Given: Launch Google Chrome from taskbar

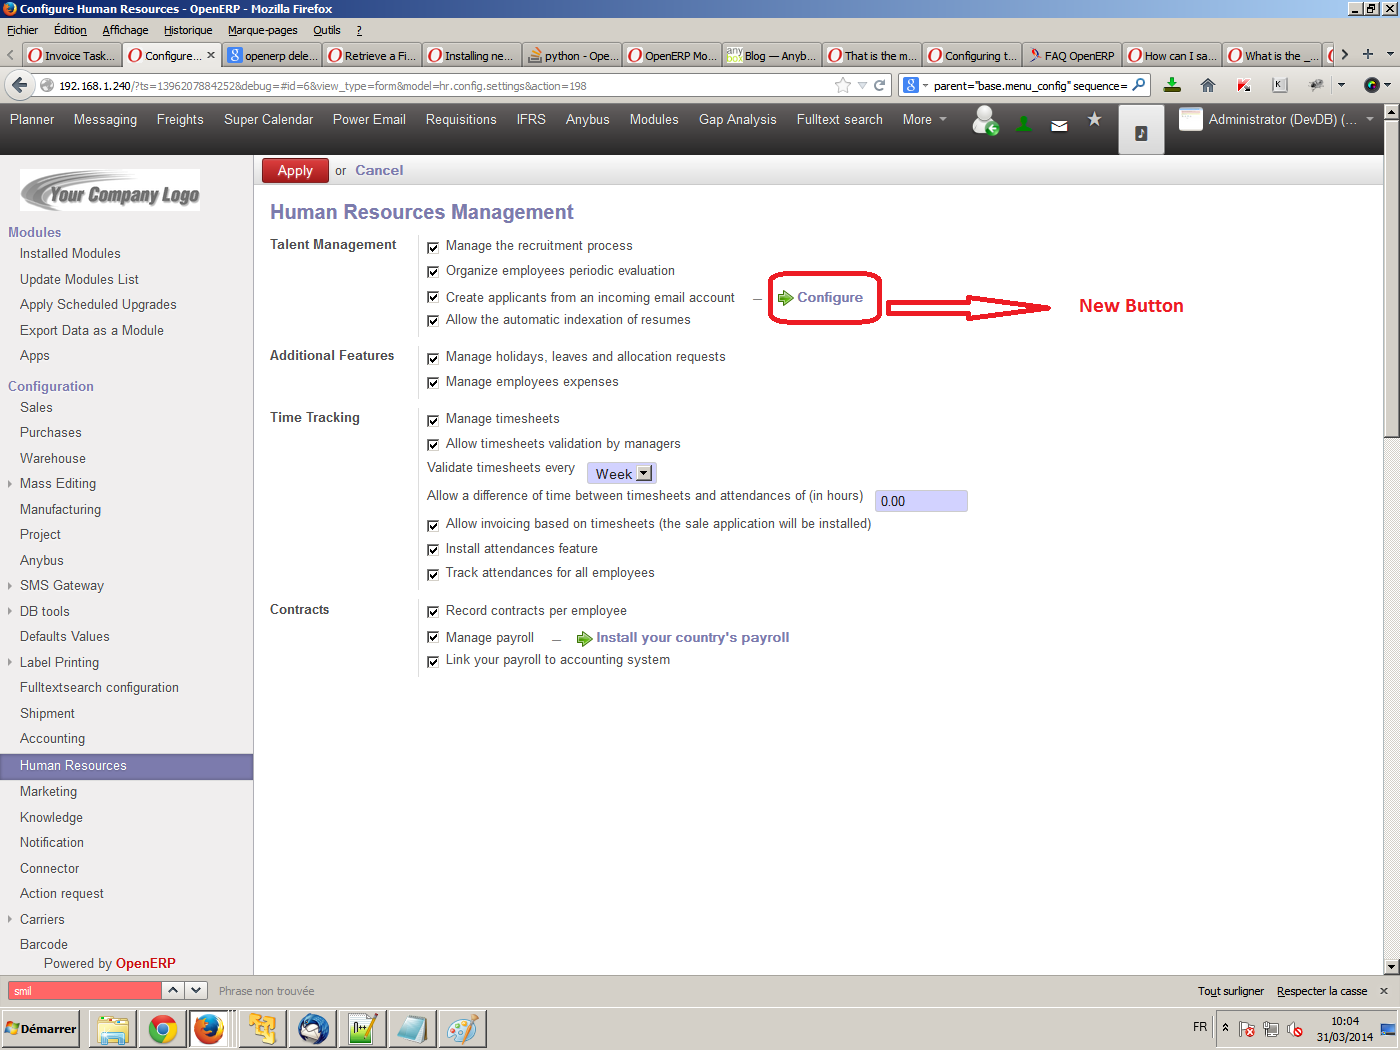Looking at the screenshot, I should (x=163, y=1028).
